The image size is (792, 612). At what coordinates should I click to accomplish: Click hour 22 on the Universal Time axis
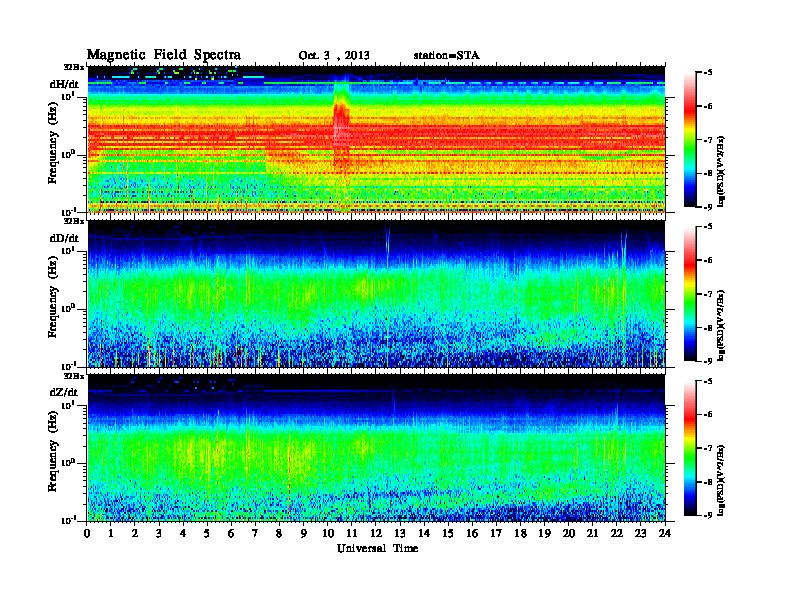click(617, 534)
